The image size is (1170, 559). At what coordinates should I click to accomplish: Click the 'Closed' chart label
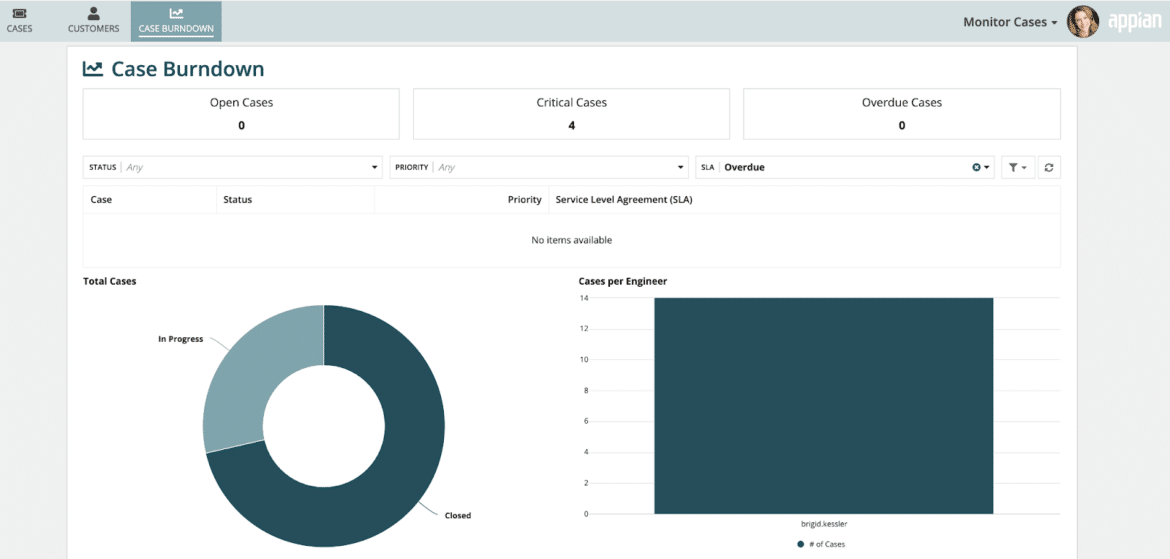tap(458, 515)
